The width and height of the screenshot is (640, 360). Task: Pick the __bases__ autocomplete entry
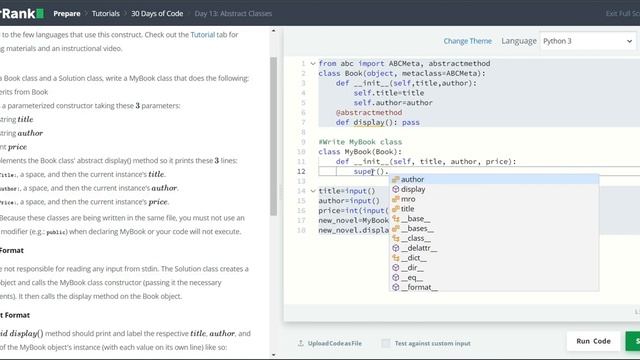(494, 228)
